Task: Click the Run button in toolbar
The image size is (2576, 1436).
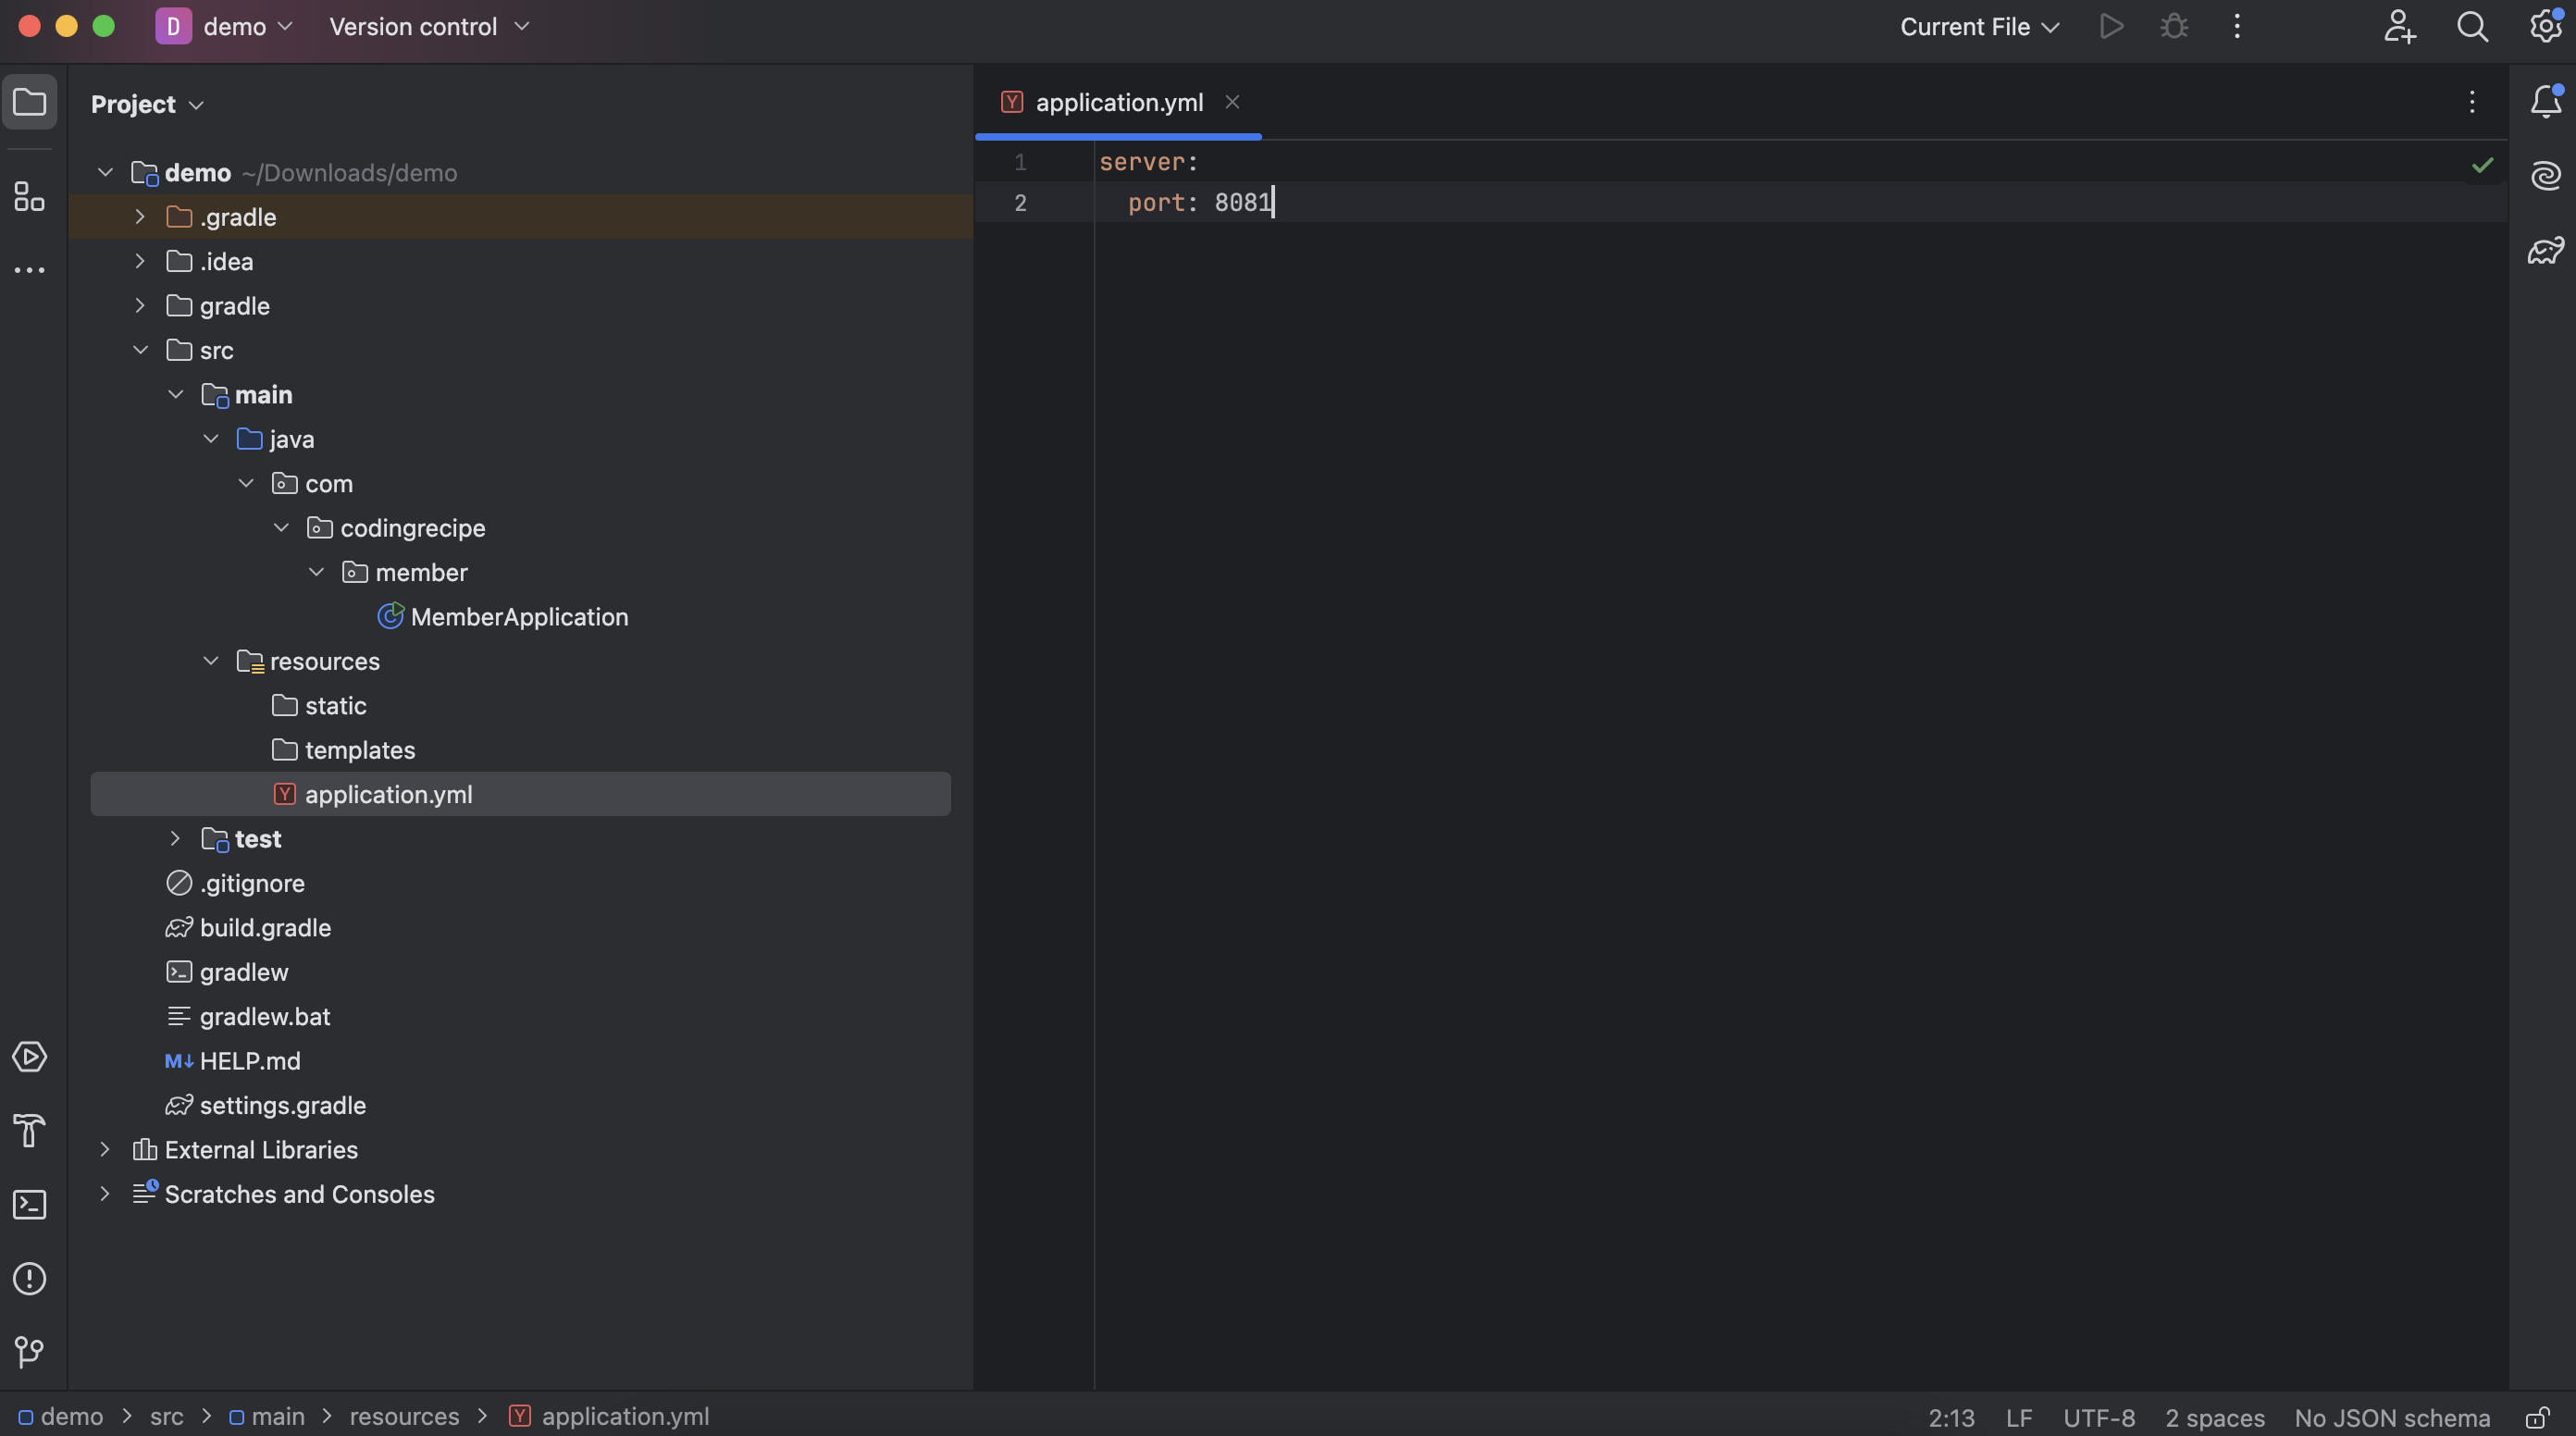Action: tap(2111, 26)
